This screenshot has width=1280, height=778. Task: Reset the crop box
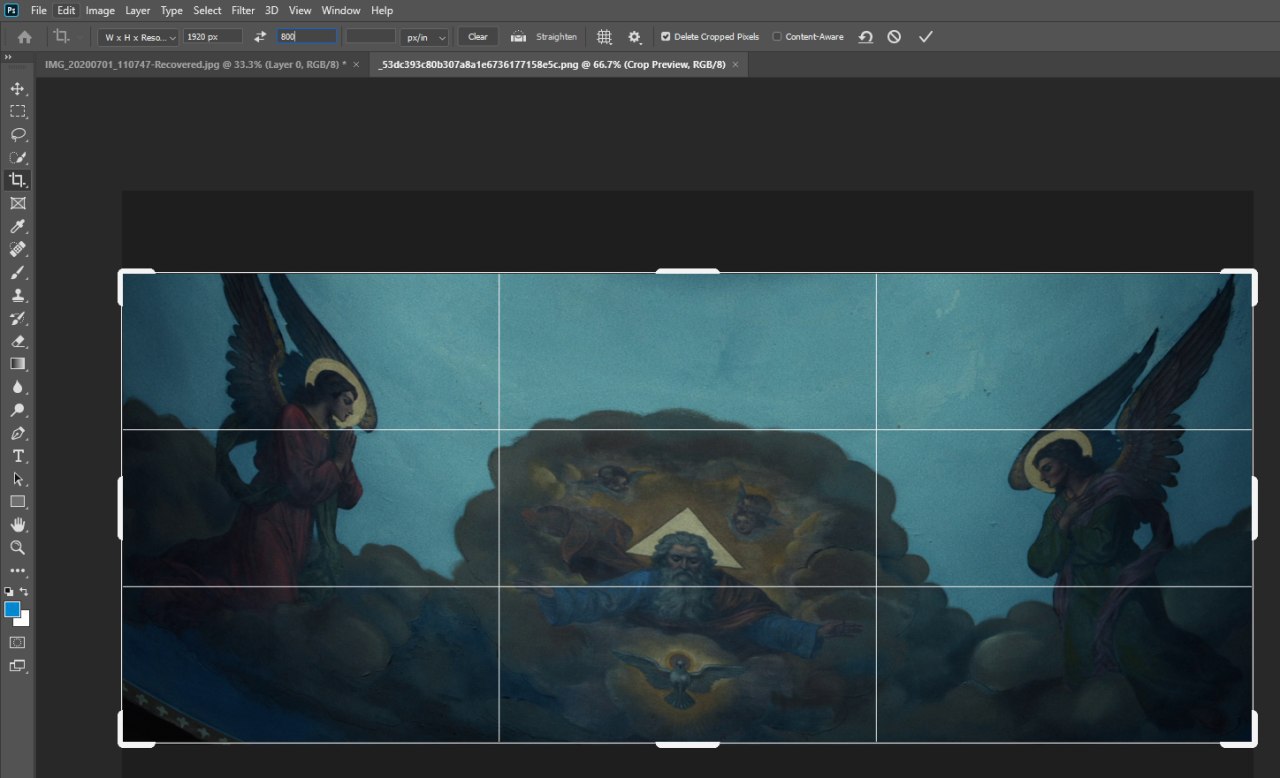pyautogui.click(x=865, y=37)
